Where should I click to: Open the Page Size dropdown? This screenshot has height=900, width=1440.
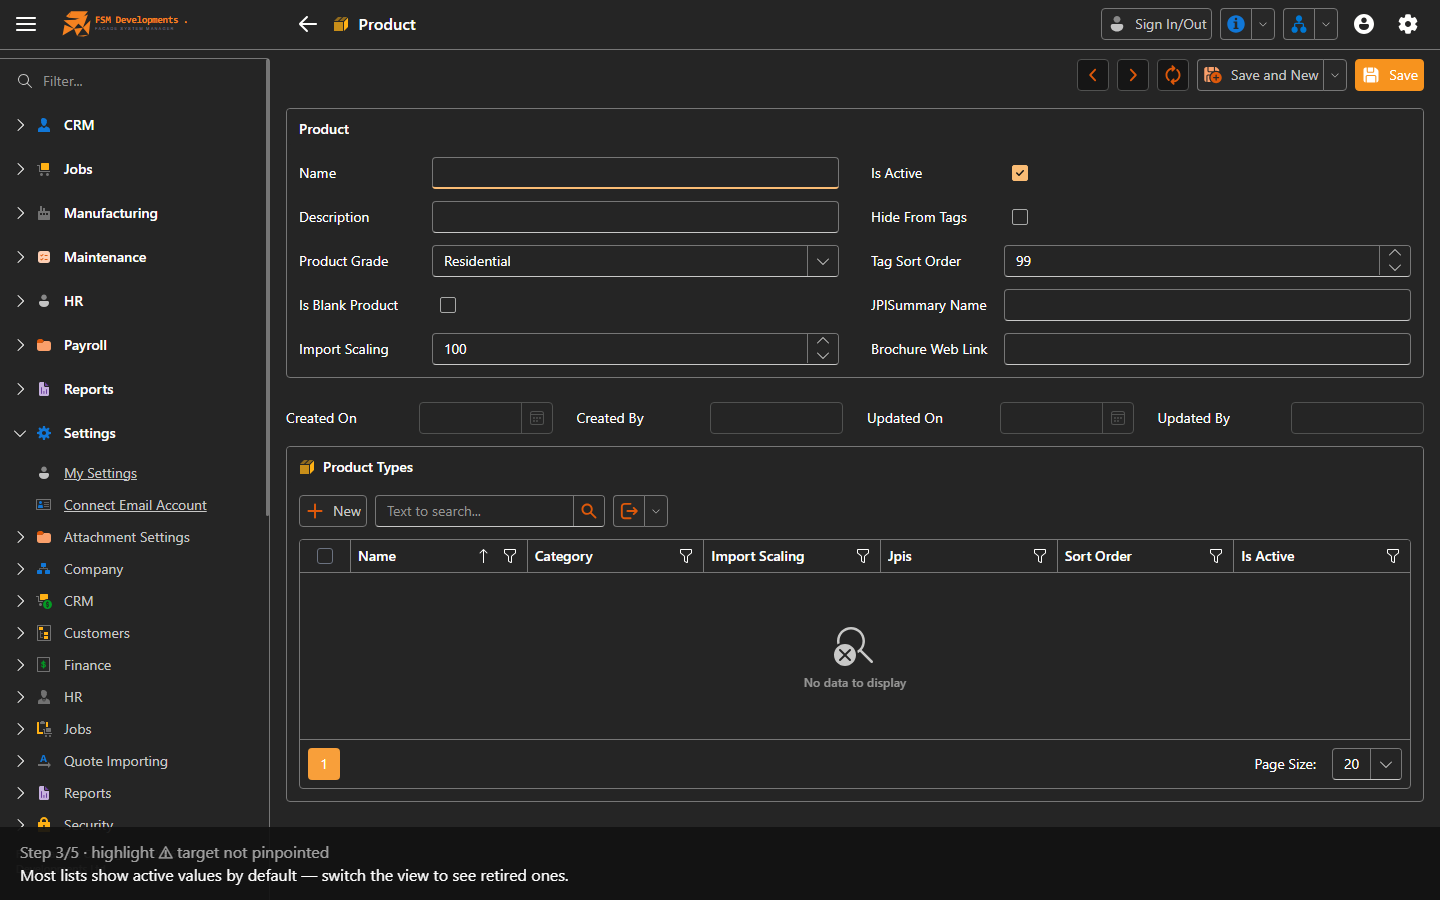coord(1386,764)
